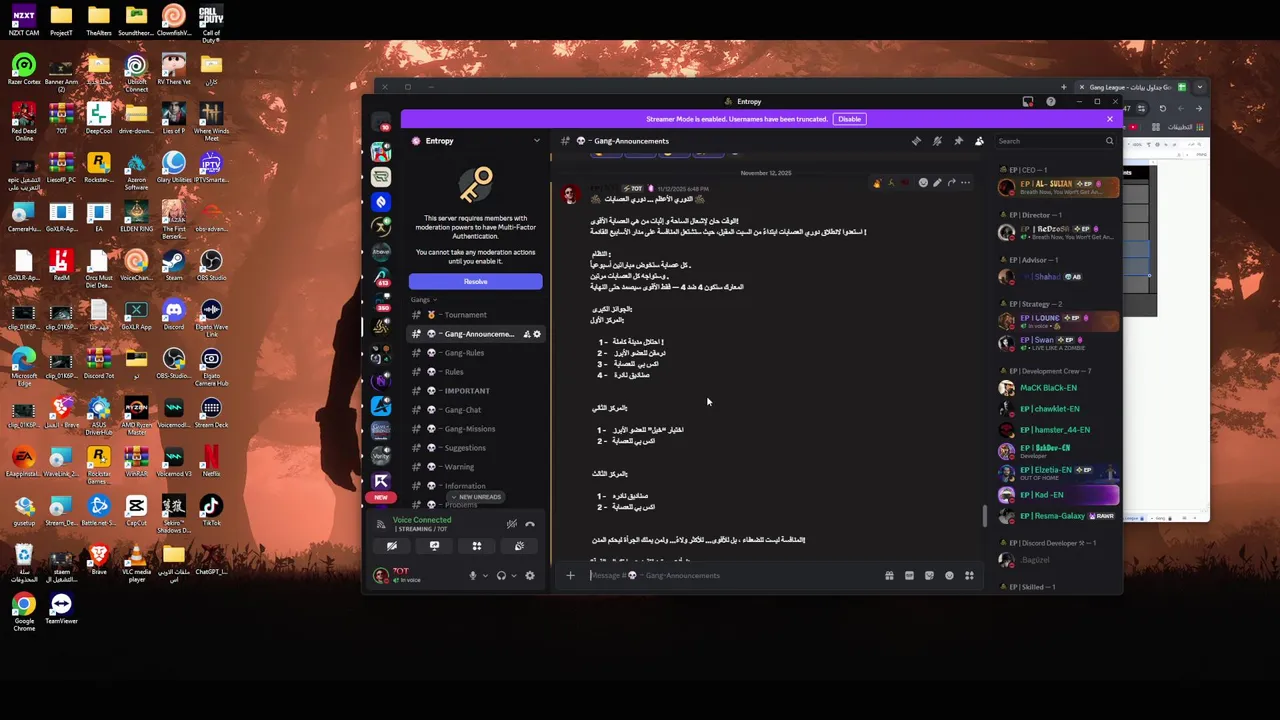Open microphone input options arrow

point(485,576)
